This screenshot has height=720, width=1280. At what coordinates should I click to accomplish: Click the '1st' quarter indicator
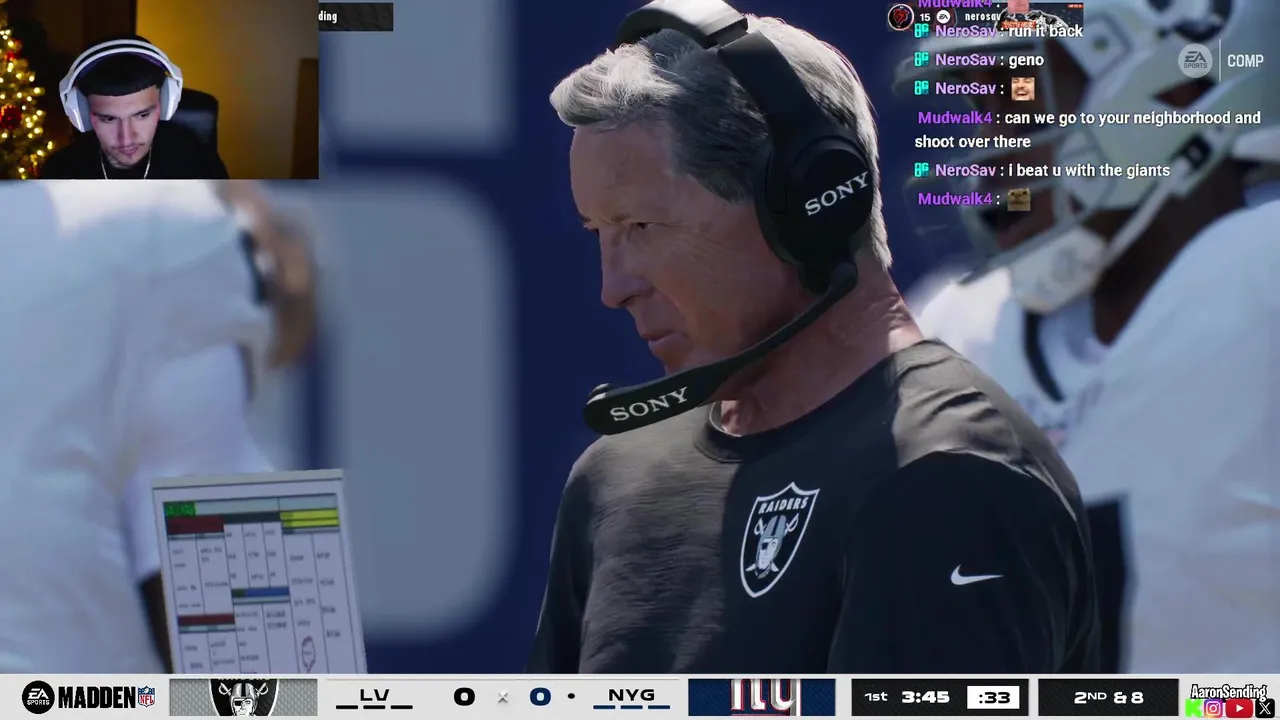click(876, 697)
